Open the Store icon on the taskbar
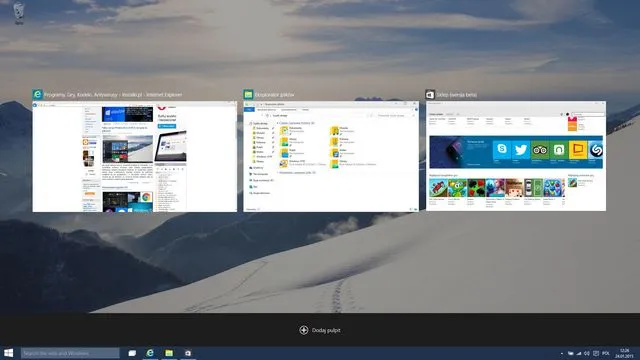The height and width of the screenshot is (360, 640). pos(188,353)
